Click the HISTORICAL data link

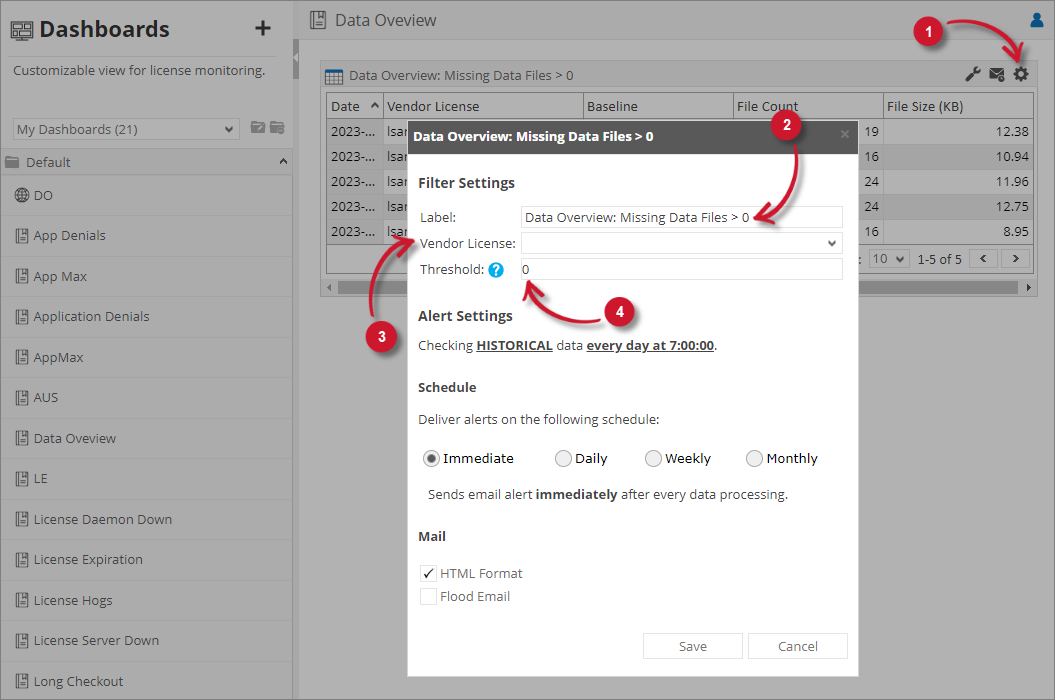pyautogui.click(x=514, y=345)
